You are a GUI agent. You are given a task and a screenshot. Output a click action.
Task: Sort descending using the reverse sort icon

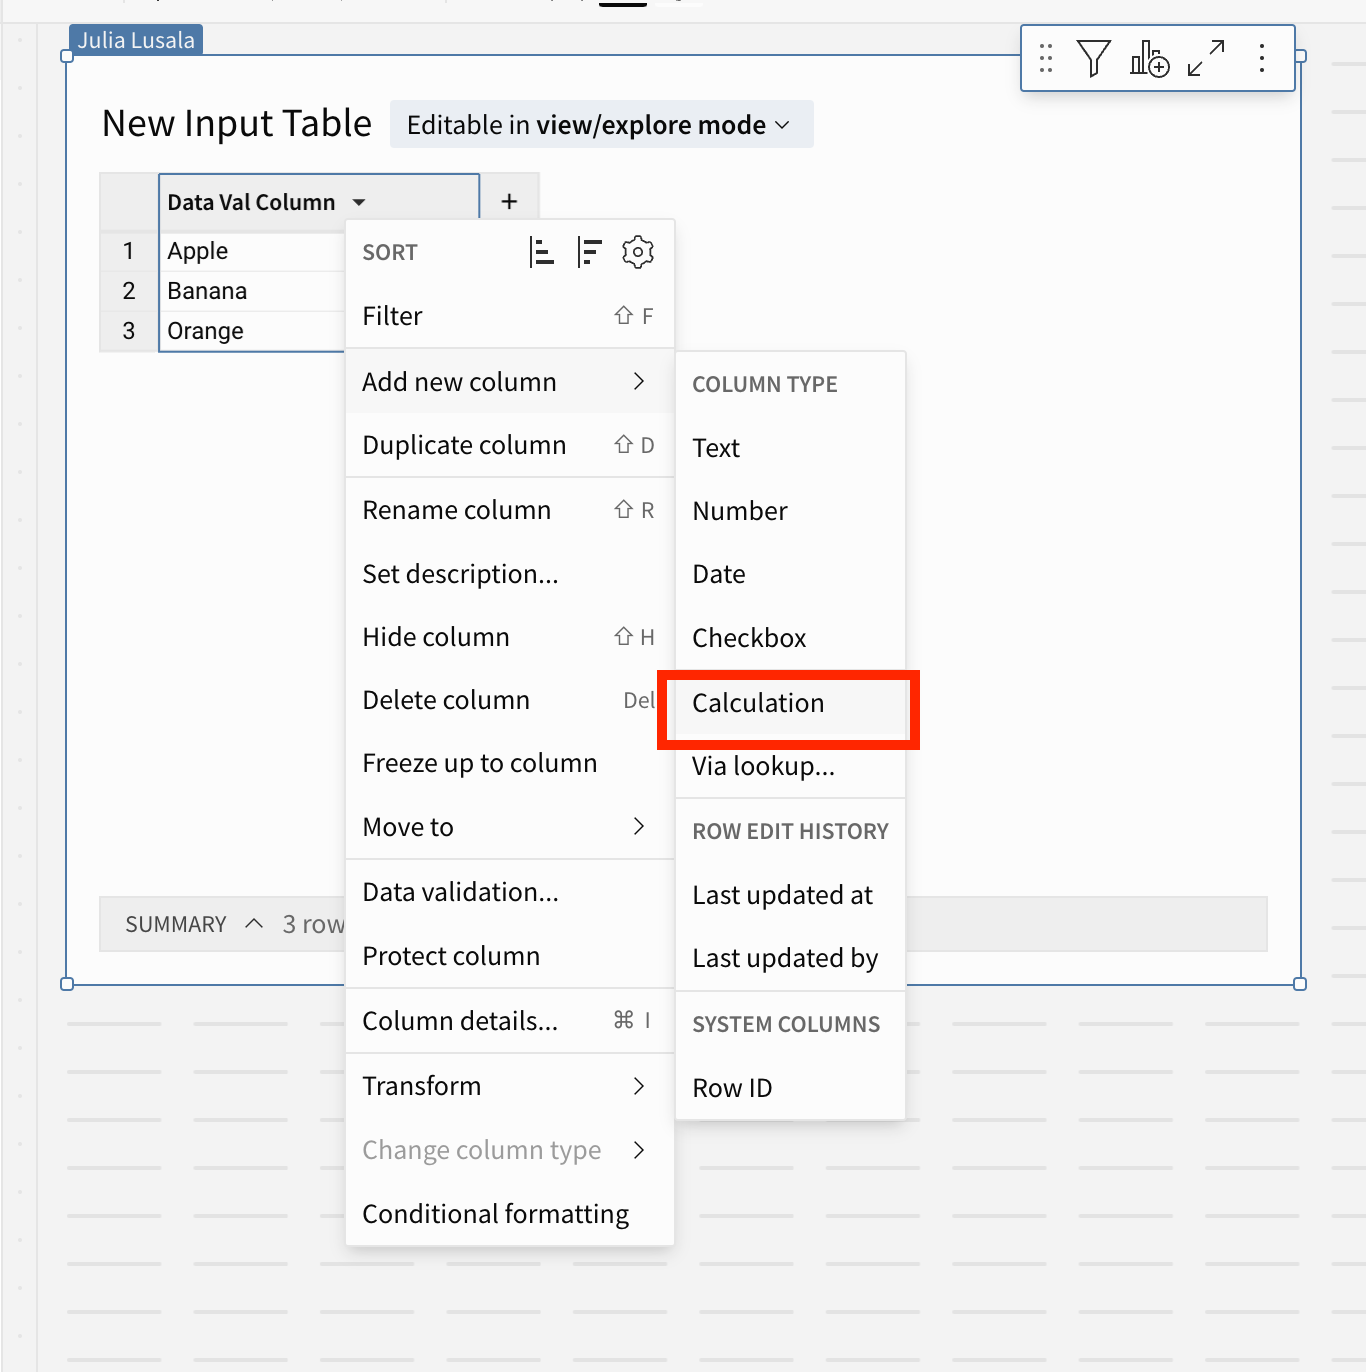pyautogui.click(x=590, y=252)
